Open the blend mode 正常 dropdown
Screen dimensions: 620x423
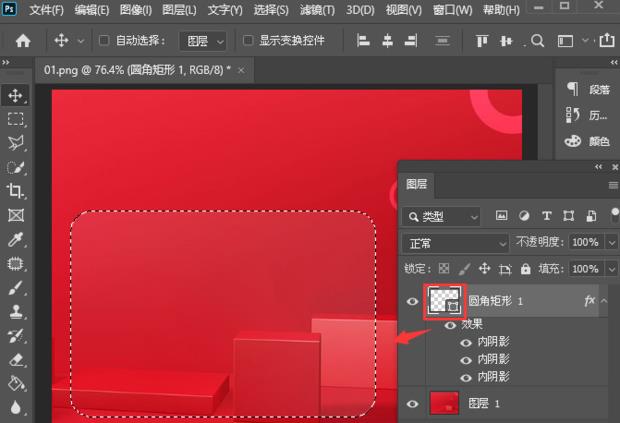455,243
